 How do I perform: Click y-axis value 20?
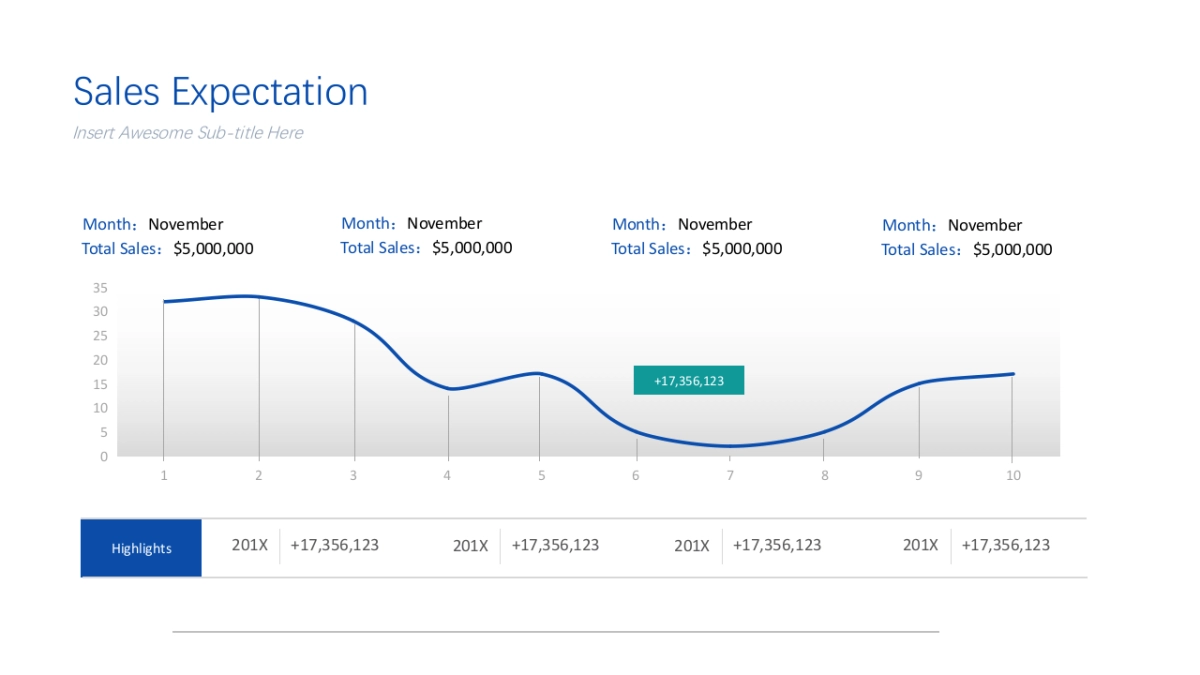tap(100, 360)
